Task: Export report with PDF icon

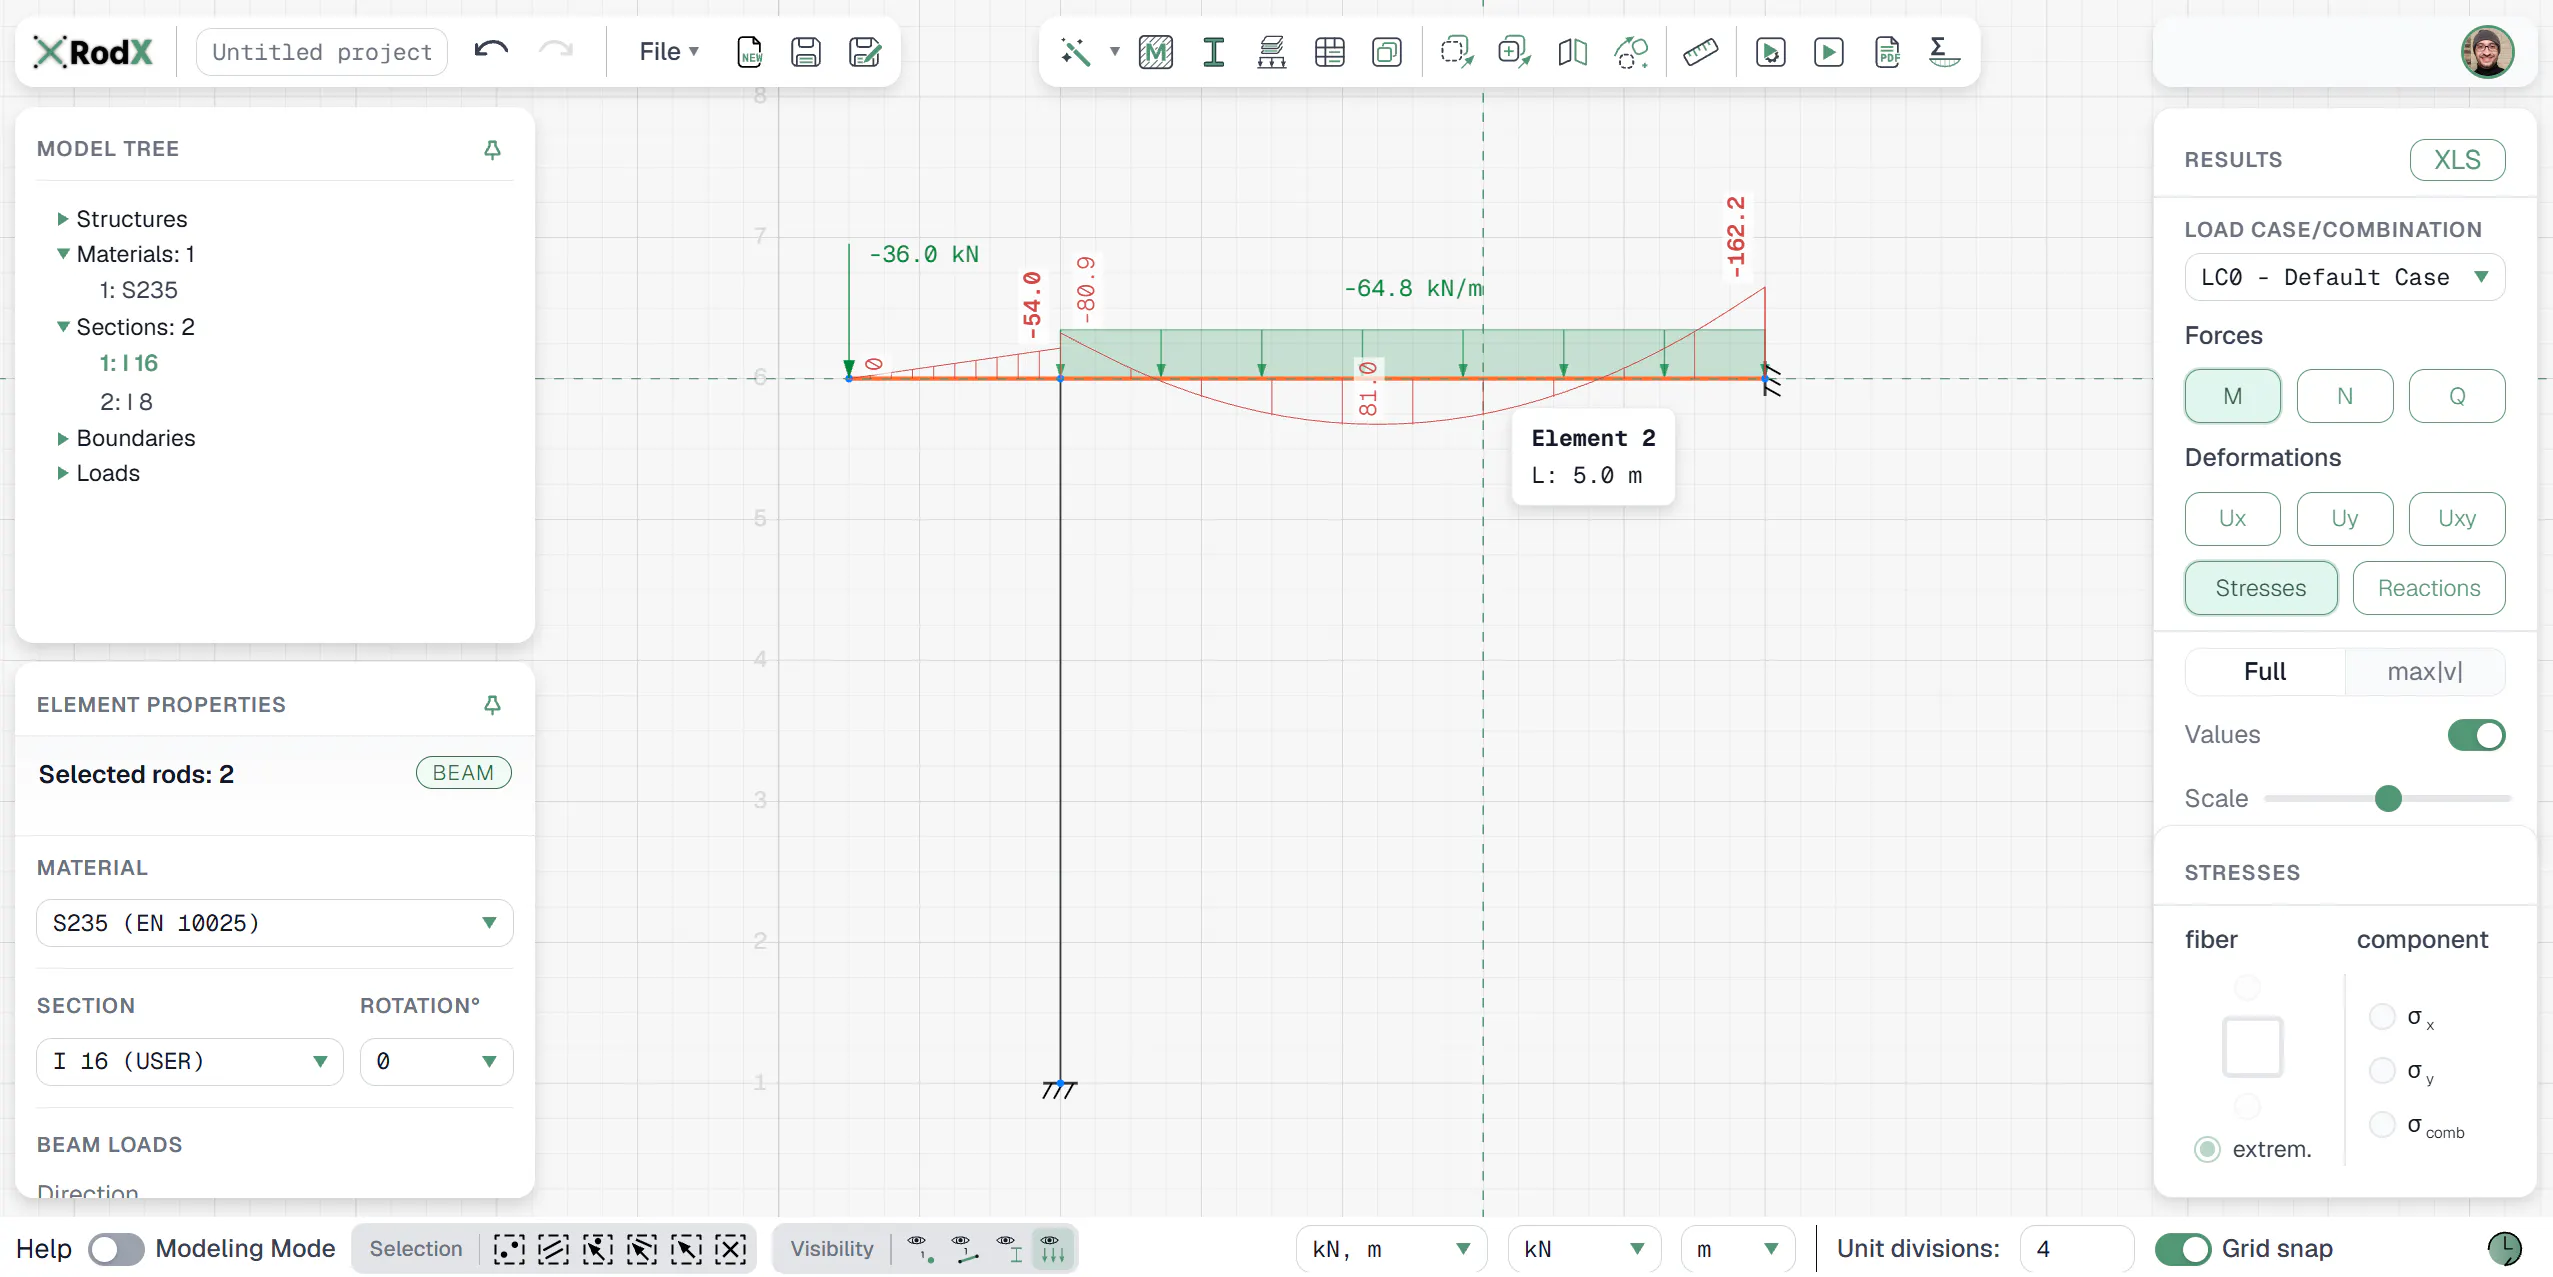Action: [x=1887, y=51]
